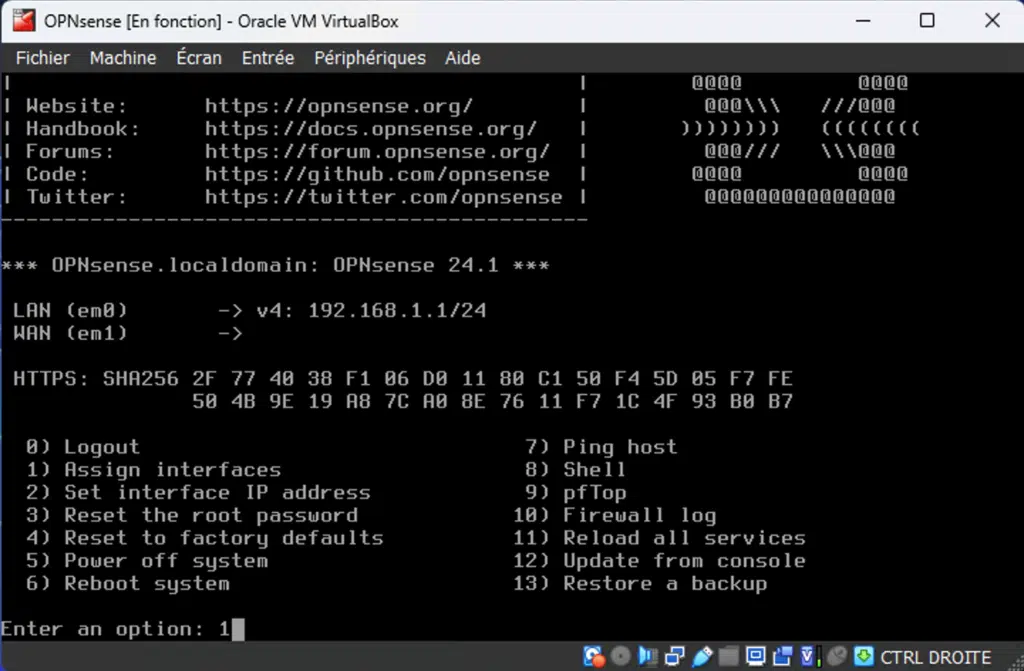Click the 'OPNsense 24.1' version line

click(275, 265)
